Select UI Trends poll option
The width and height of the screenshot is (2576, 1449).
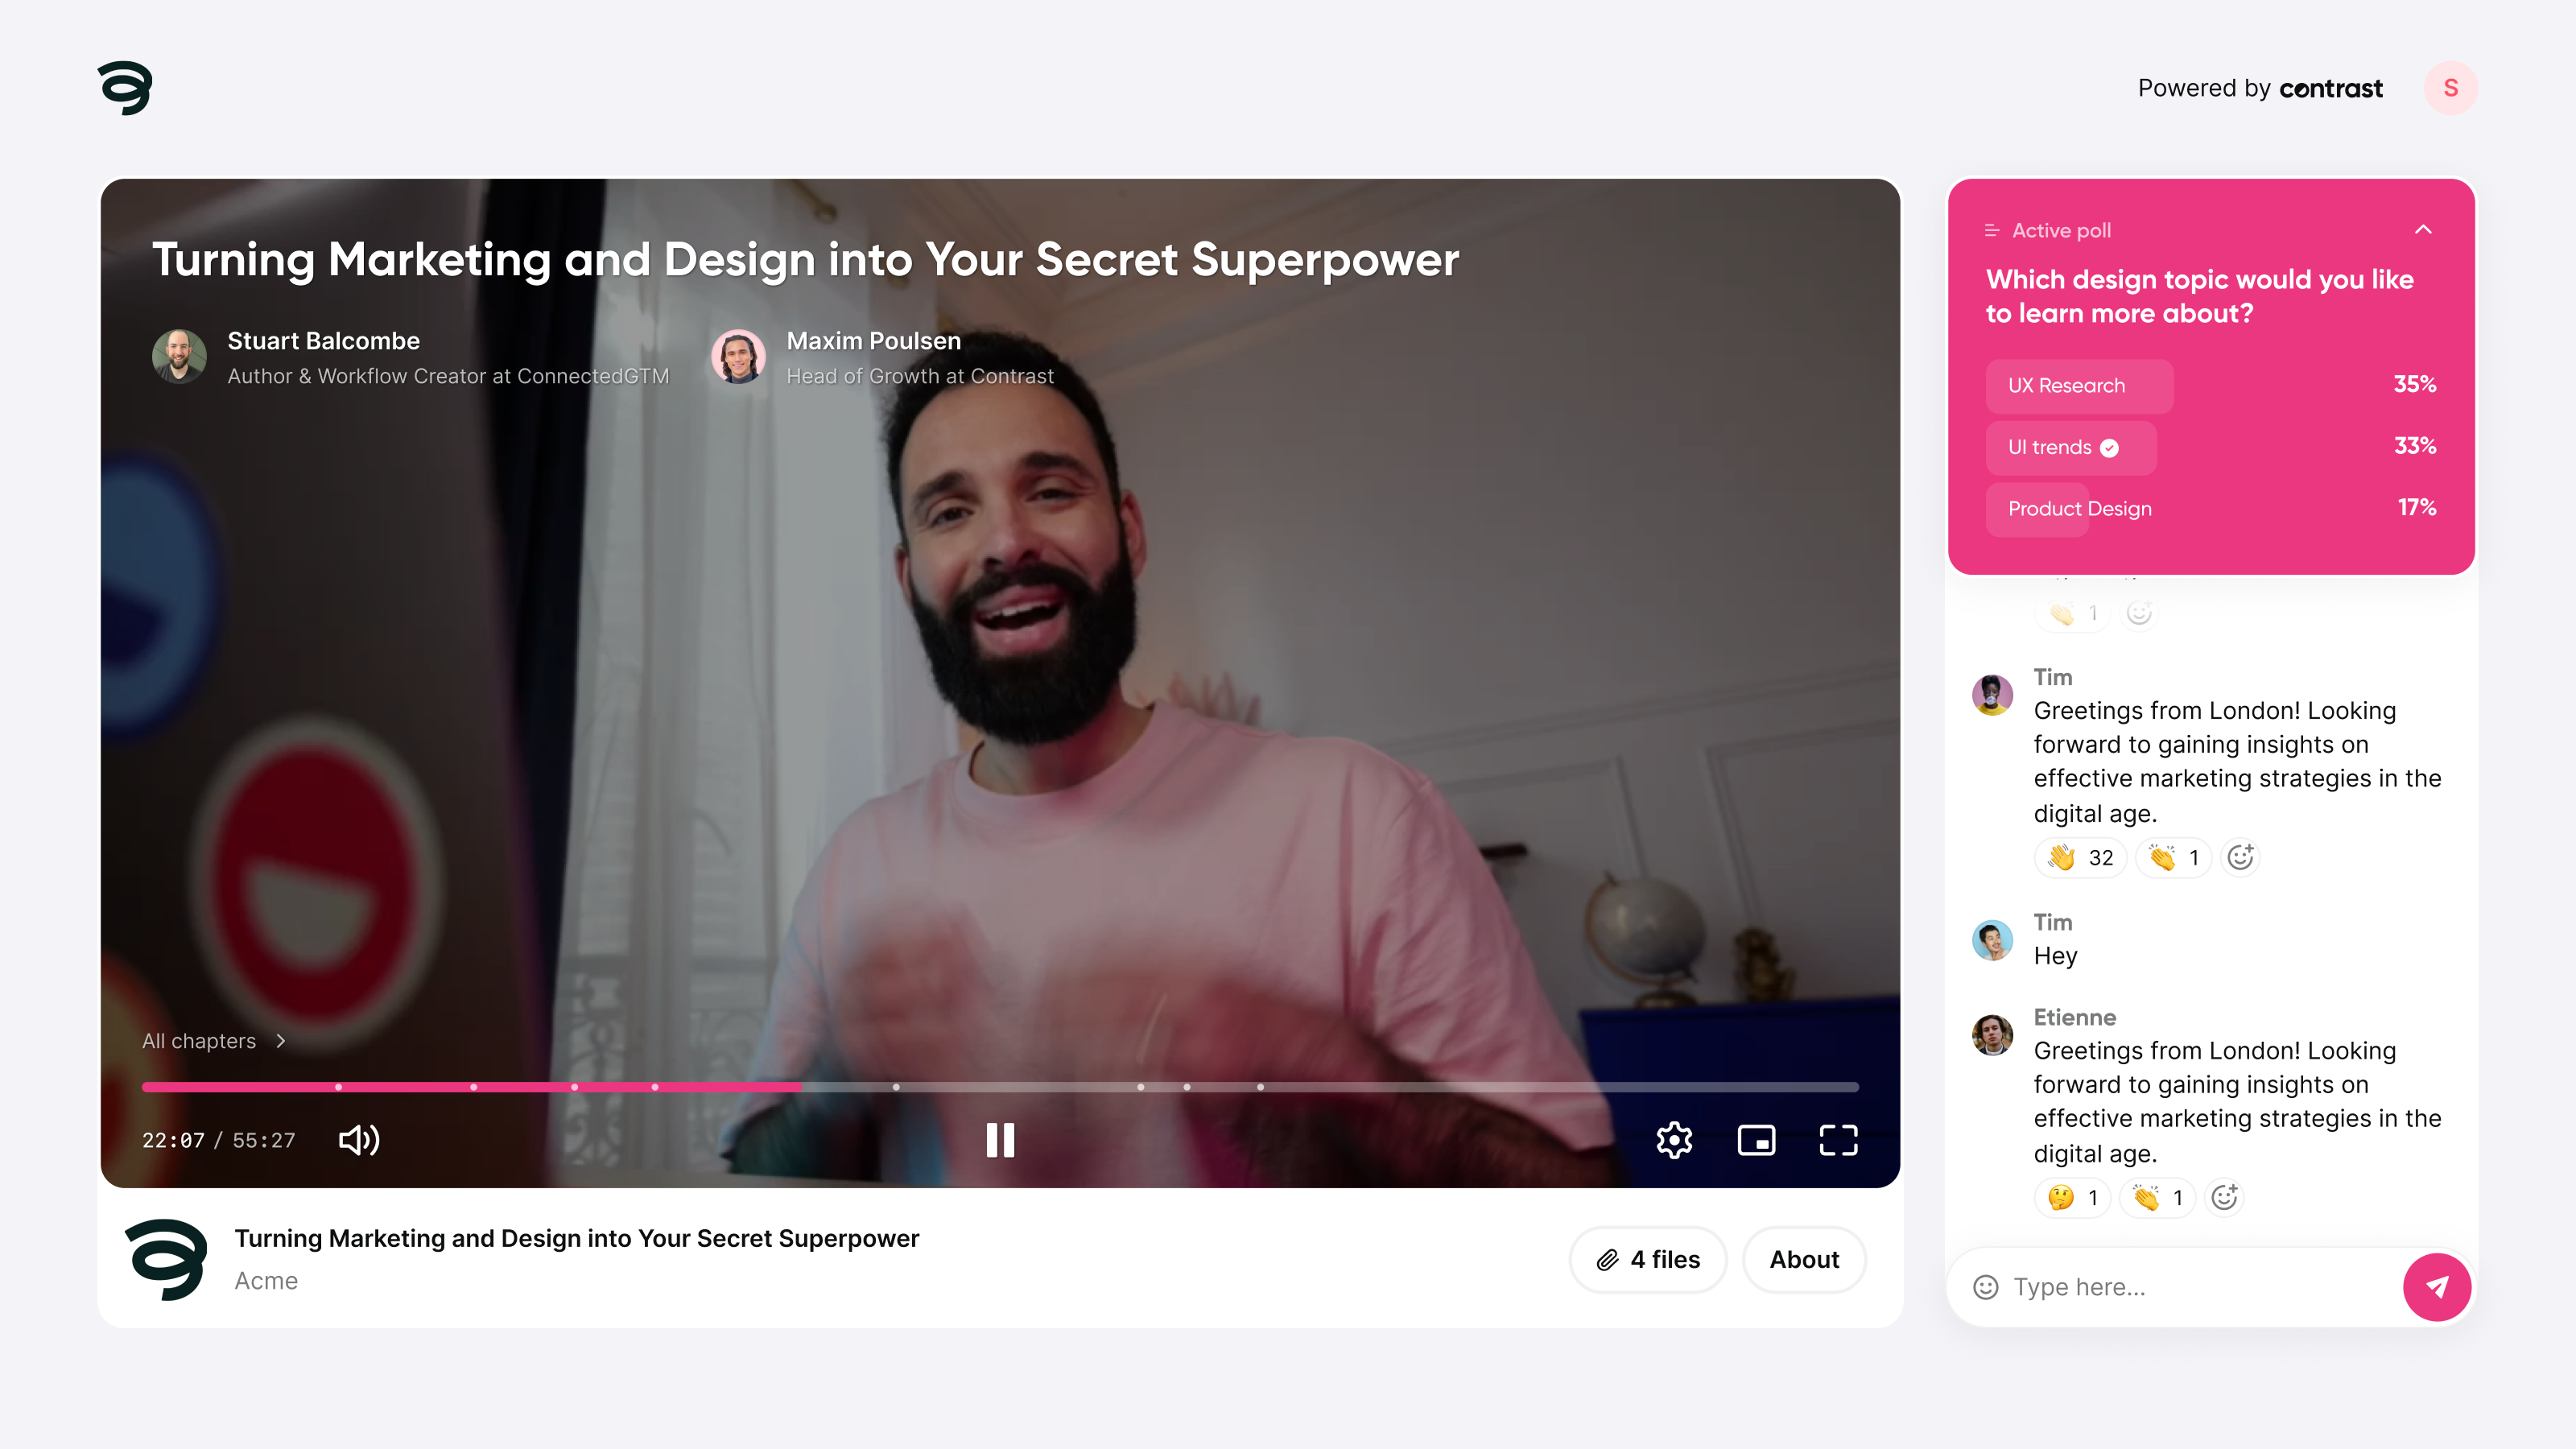2063,446
